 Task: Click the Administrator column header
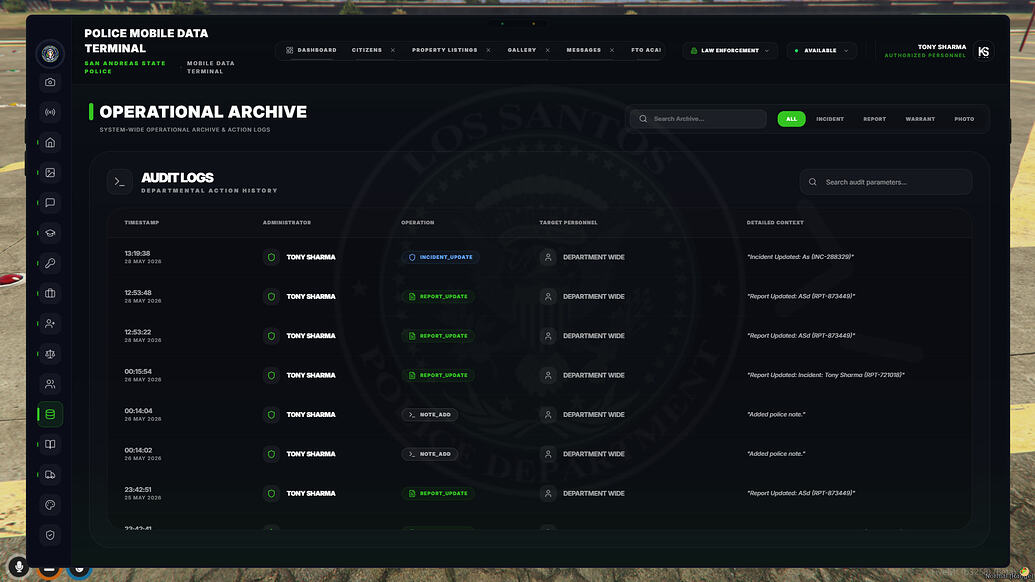click(x=286, y=223)
